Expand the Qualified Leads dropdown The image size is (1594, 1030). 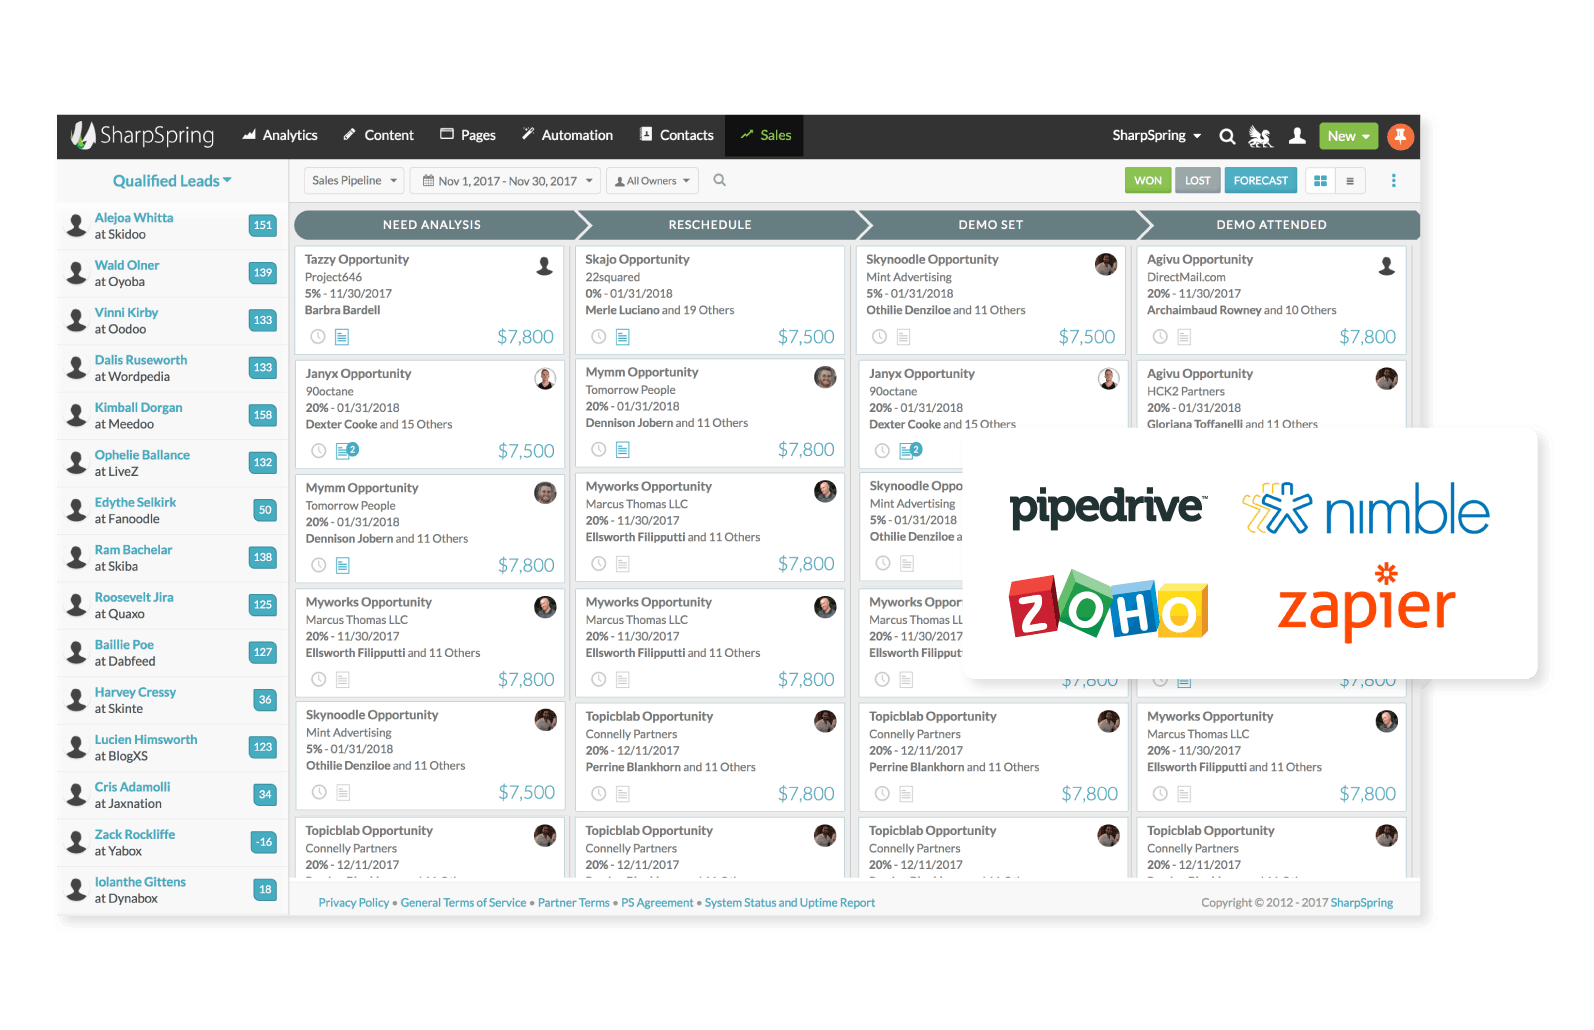172,181
